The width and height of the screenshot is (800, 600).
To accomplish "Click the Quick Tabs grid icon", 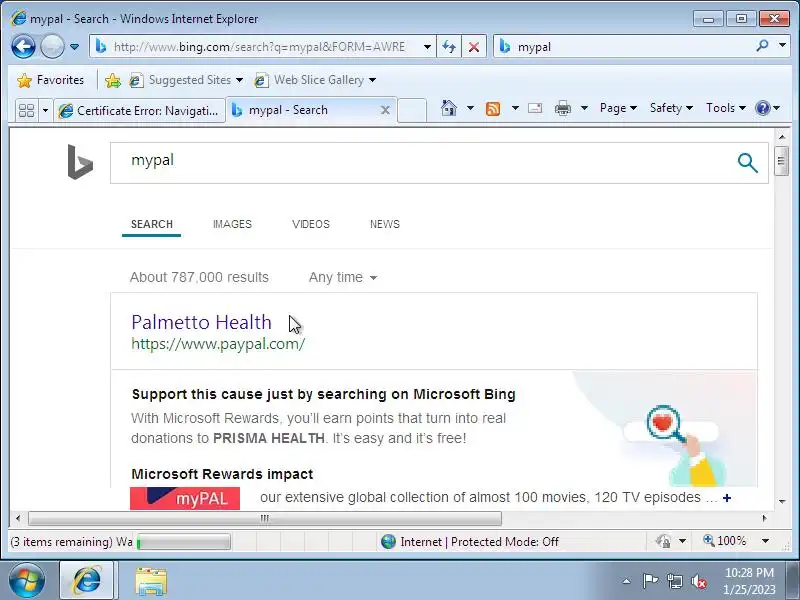I will coord(26,110).
